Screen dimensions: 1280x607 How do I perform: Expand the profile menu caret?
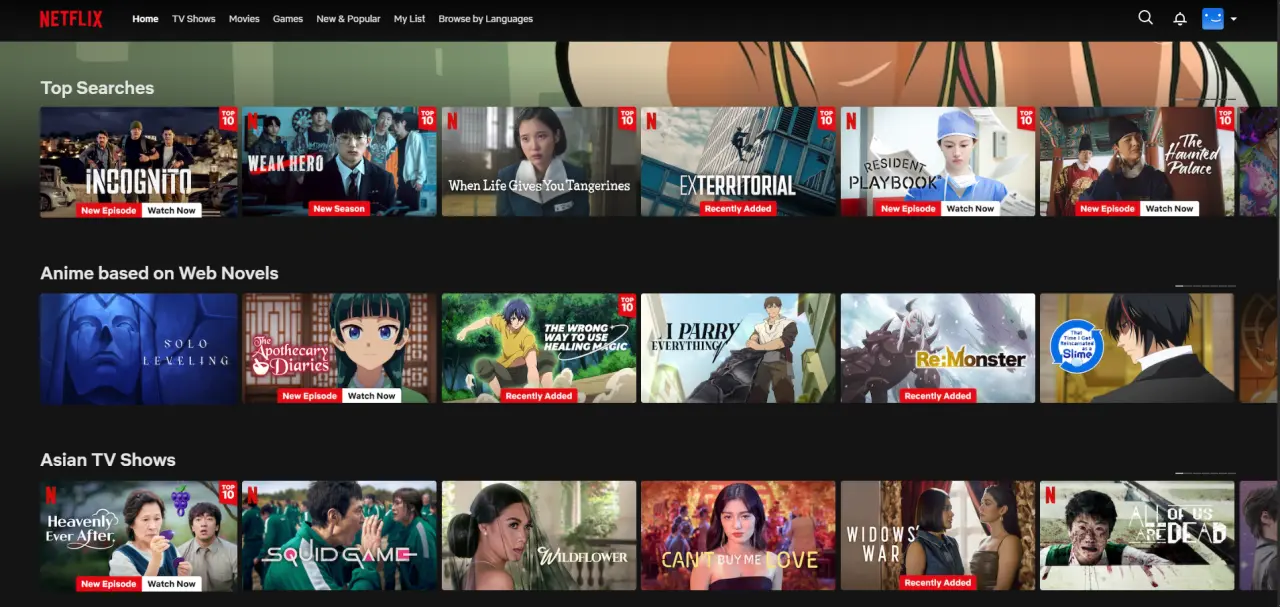(1234, 19)
